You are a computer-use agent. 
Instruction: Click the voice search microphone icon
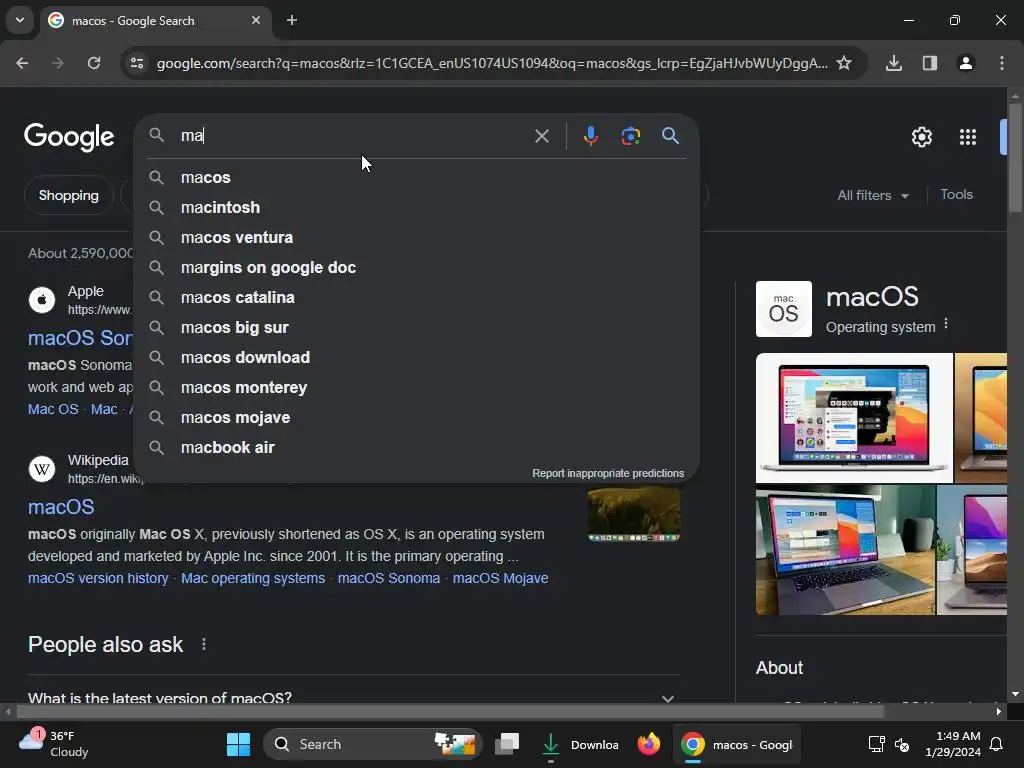click(590, 136)
